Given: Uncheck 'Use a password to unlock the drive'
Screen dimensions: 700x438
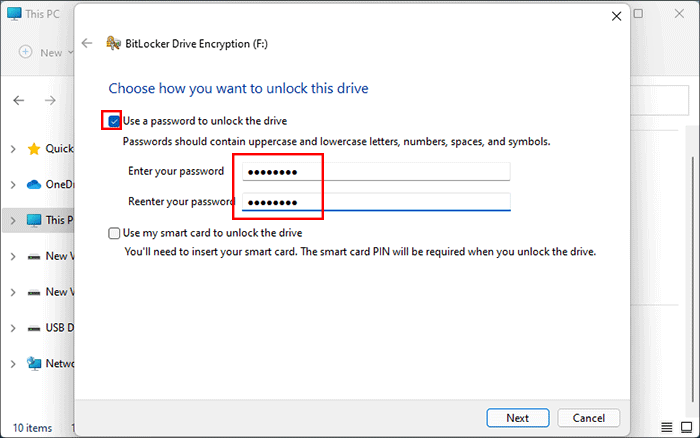Looking at the screenshot, I should 114,122.
